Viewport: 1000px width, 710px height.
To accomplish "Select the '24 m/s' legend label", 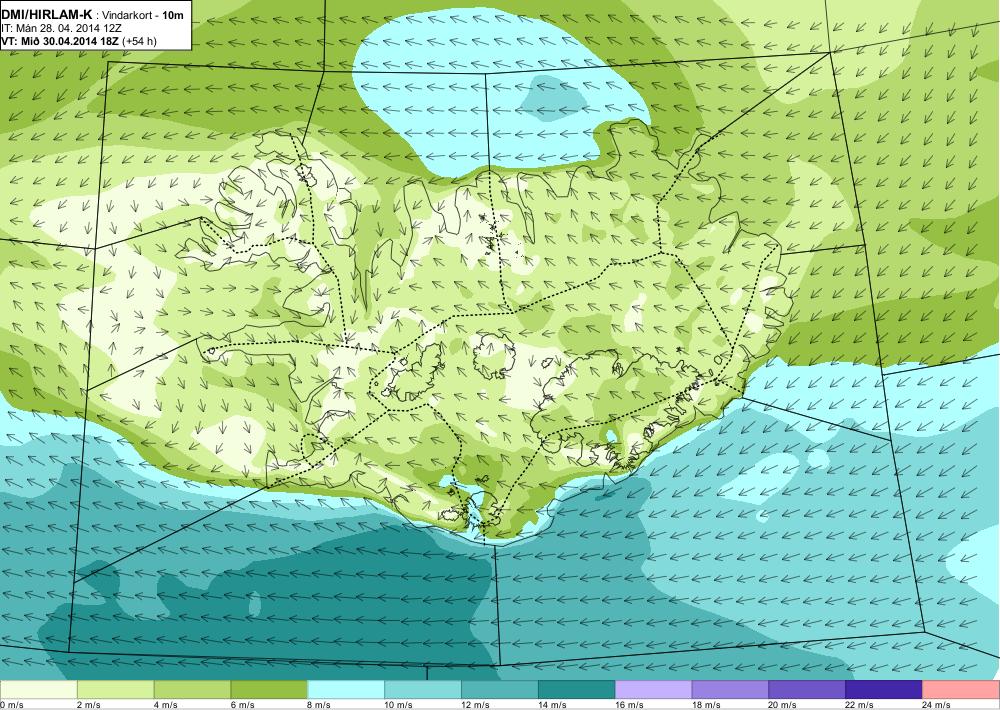I will tap(937, 705).
